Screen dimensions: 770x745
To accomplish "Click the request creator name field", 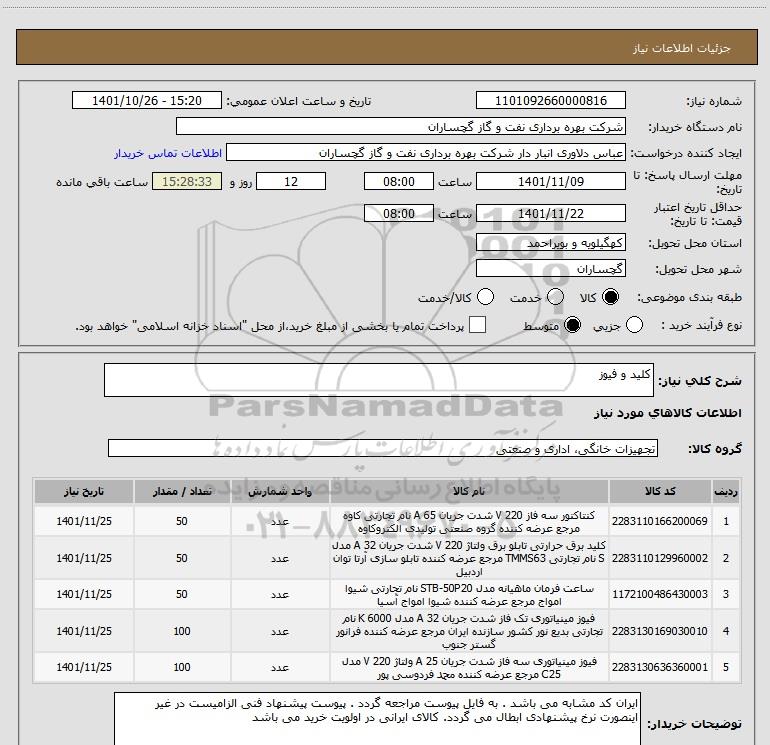I will tap(426, 153).
